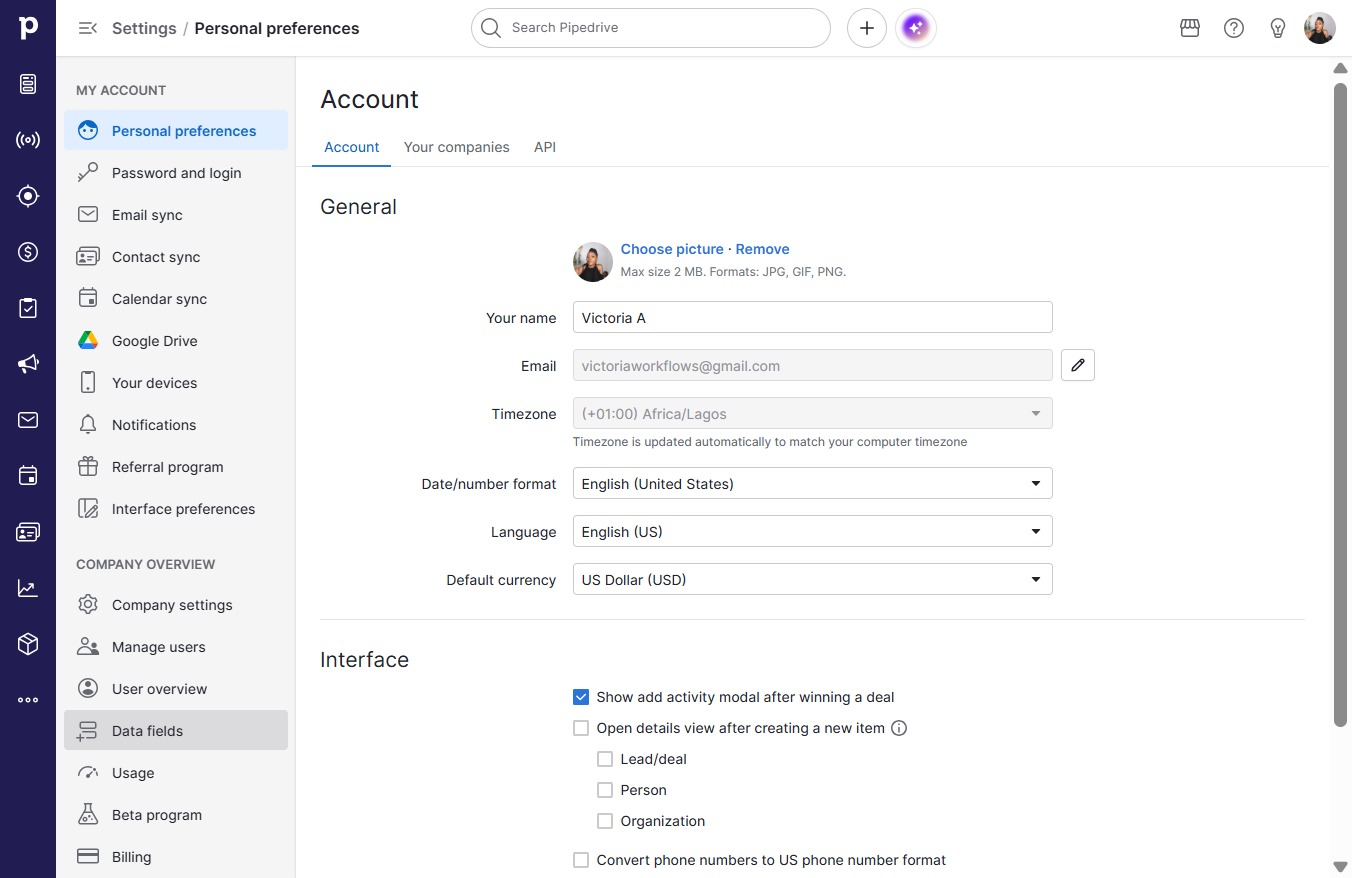
Task: Click the Your name input field
Action: pos(812,318)
